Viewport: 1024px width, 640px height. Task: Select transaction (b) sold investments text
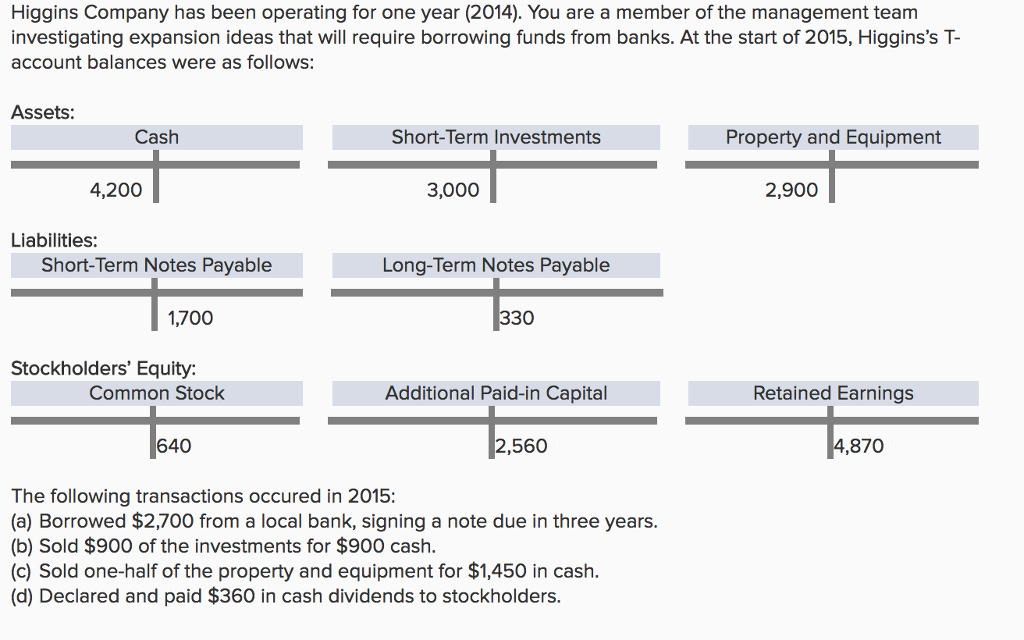[x=223, y=546]
